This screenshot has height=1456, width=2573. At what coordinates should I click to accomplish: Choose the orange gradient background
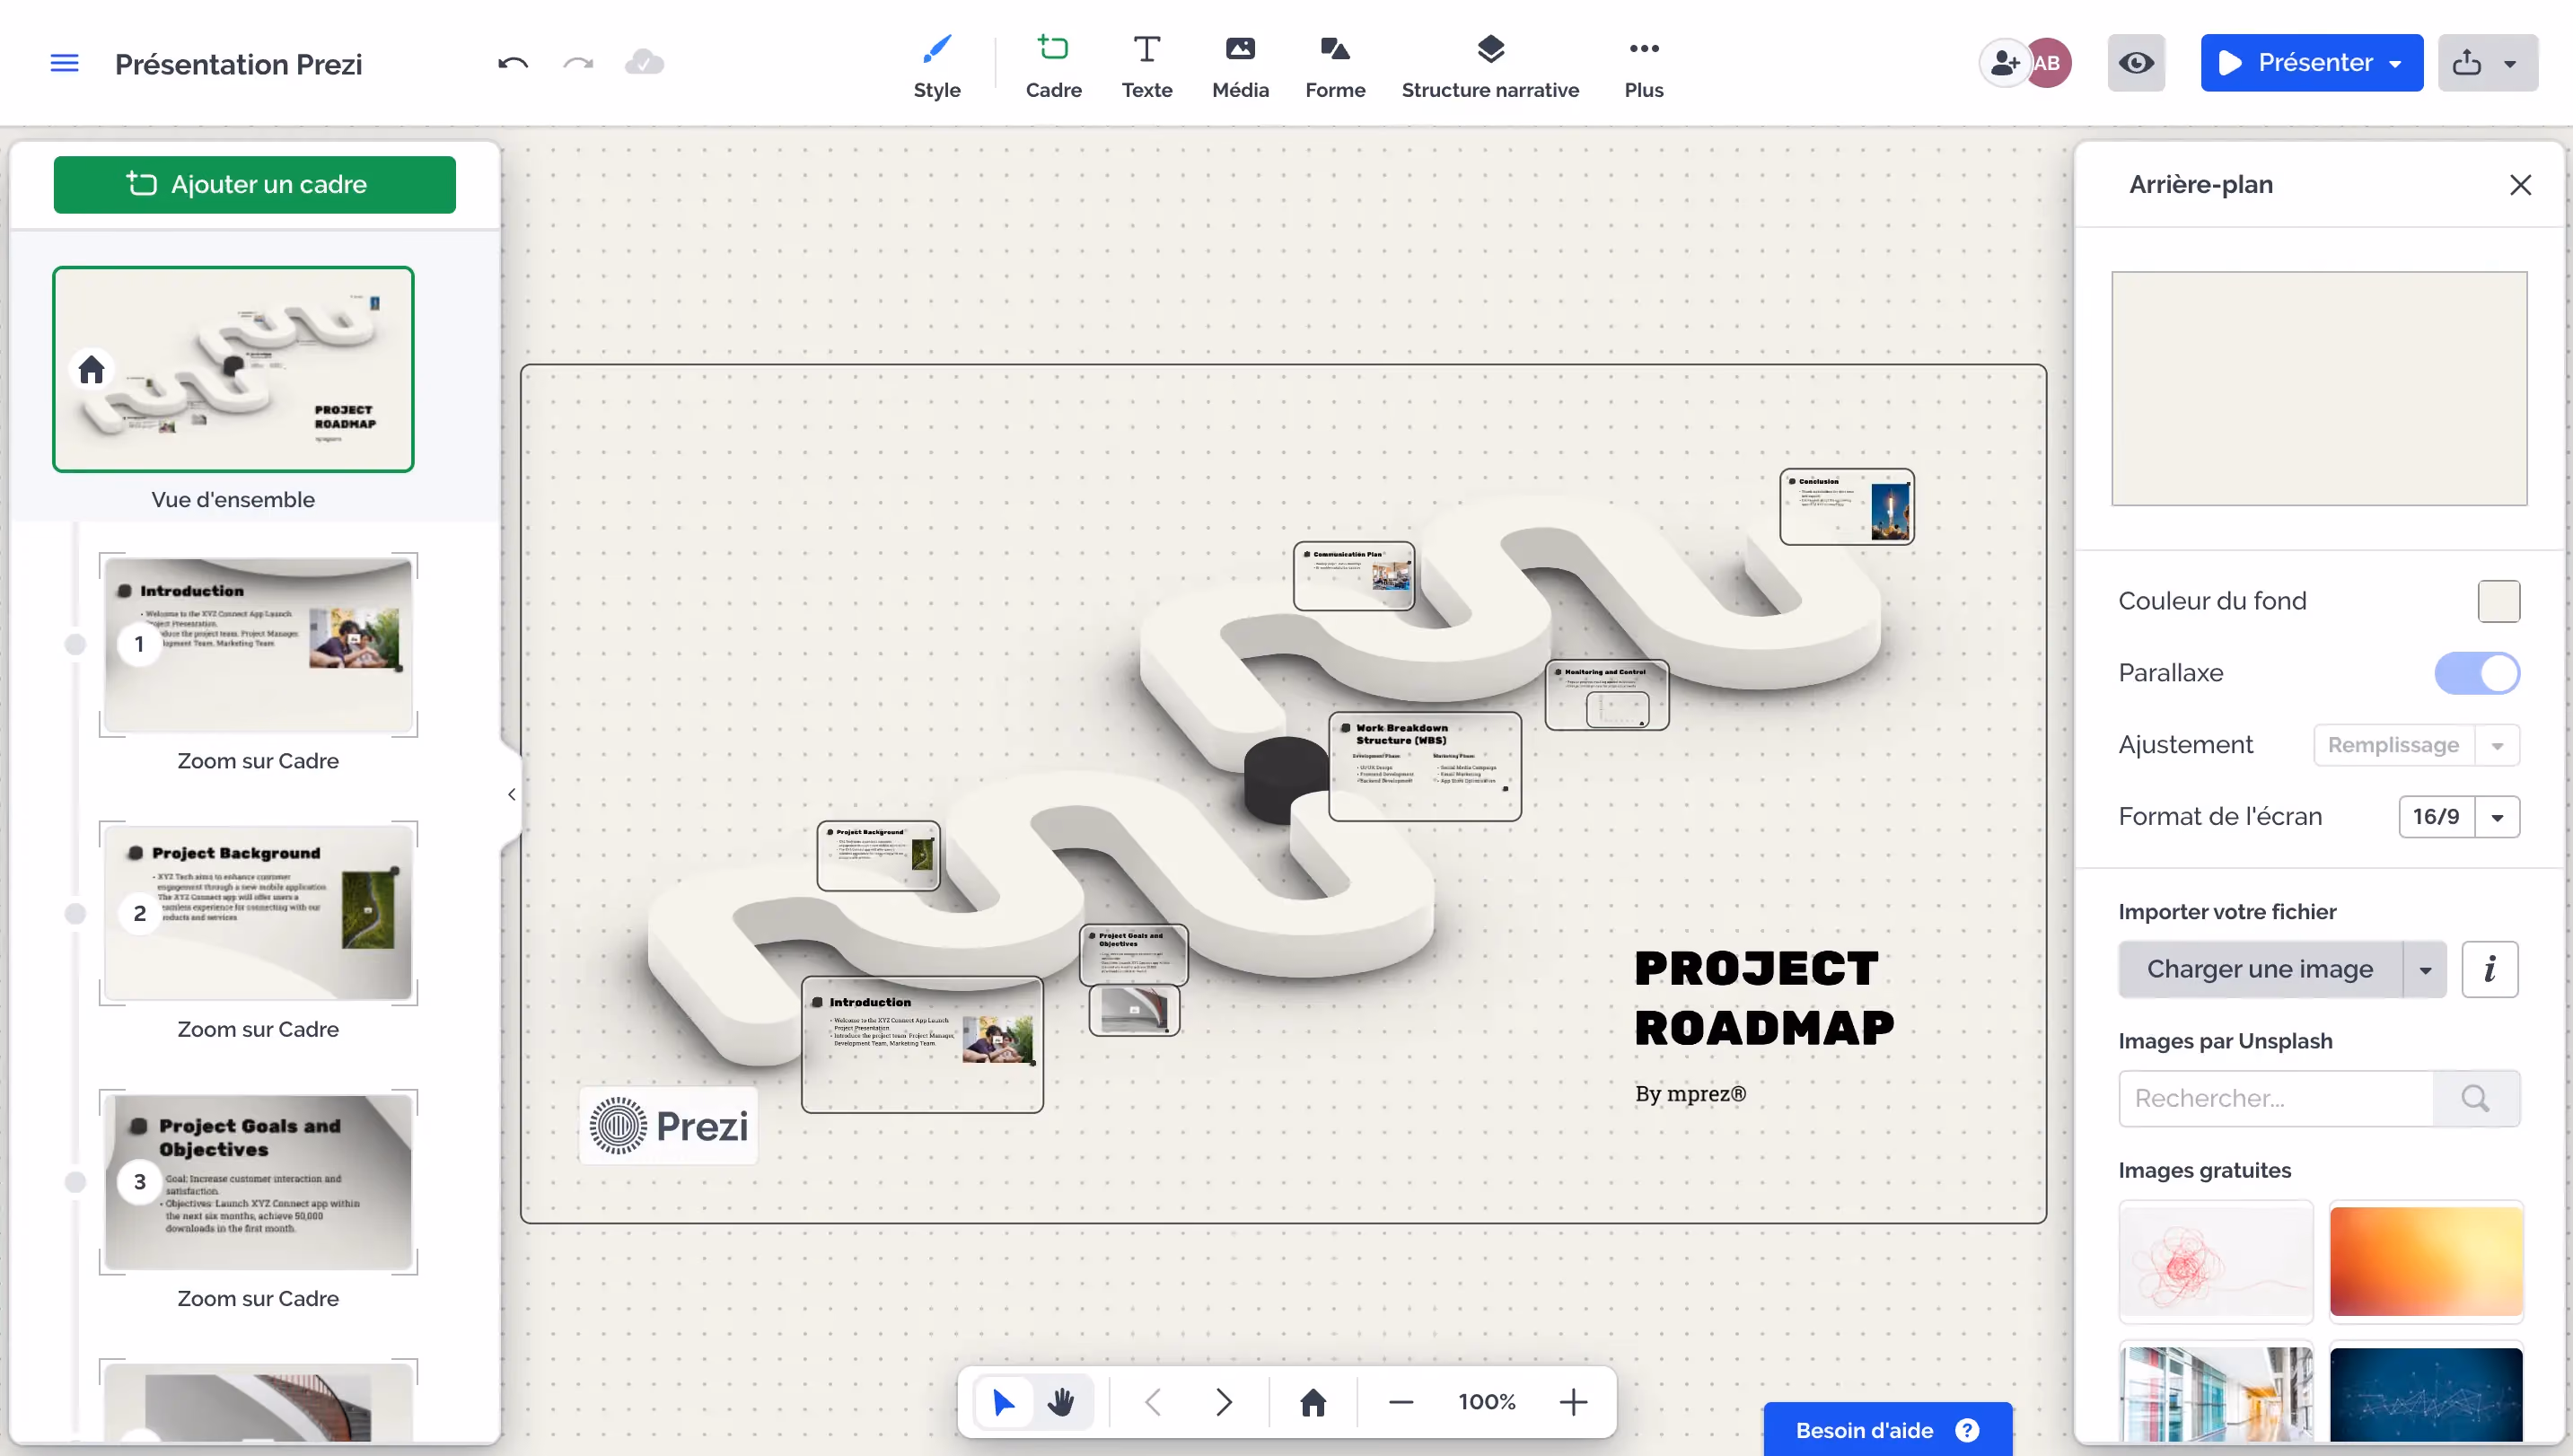tap(2426, 1261)
